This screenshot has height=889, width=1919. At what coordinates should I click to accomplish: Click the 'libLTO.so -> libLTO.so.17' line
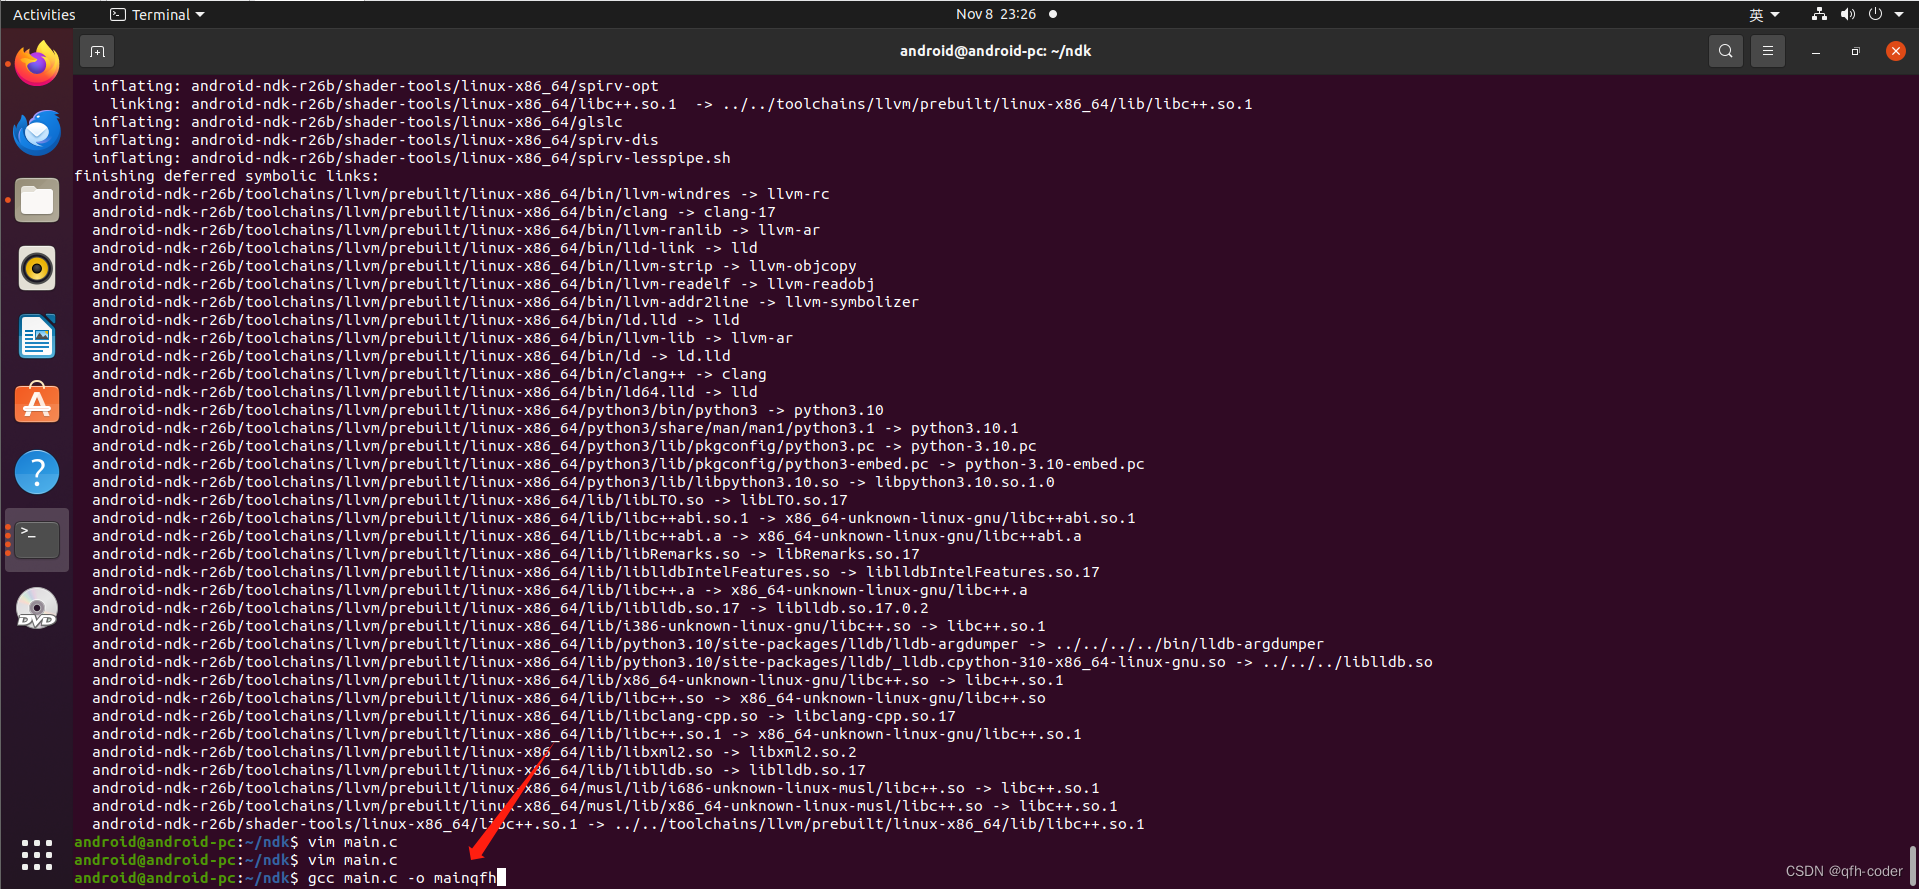coord(470,500)
